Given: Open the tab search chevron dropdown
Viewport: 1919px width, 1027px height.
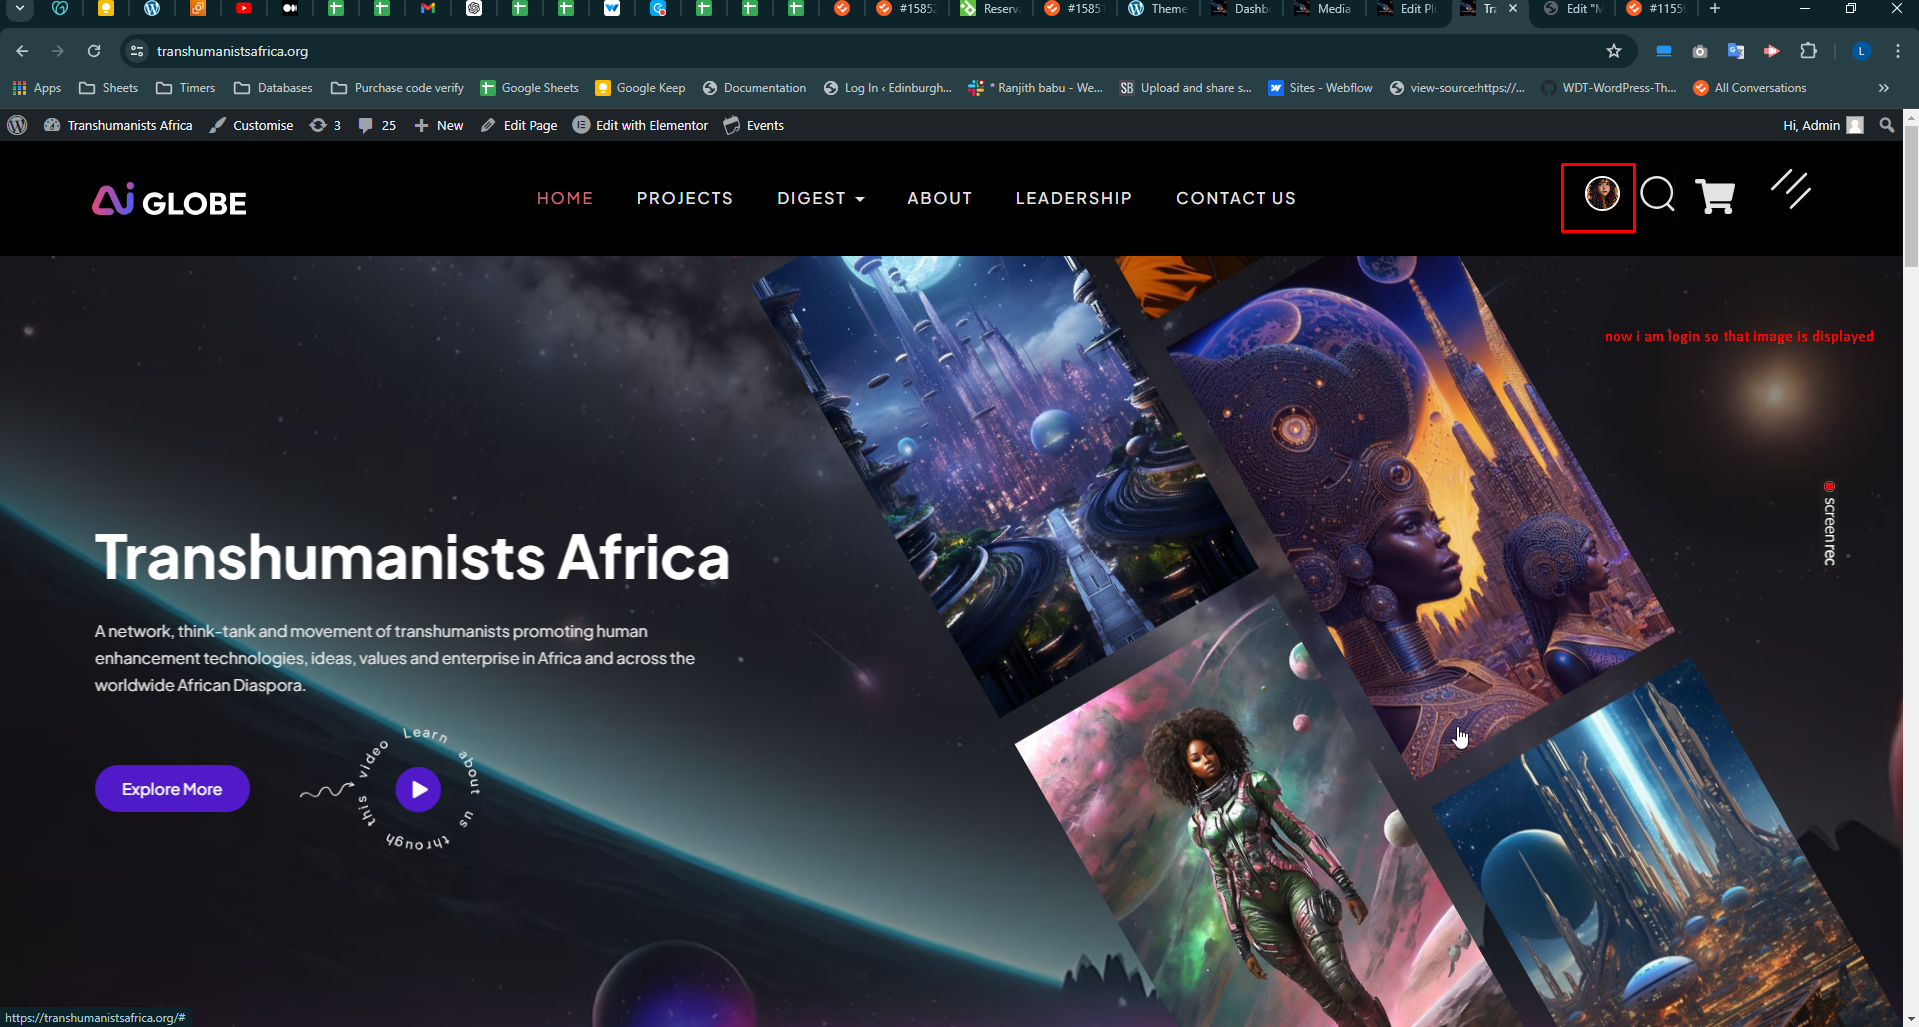Looking at the screenshot, I should (19, 9).
